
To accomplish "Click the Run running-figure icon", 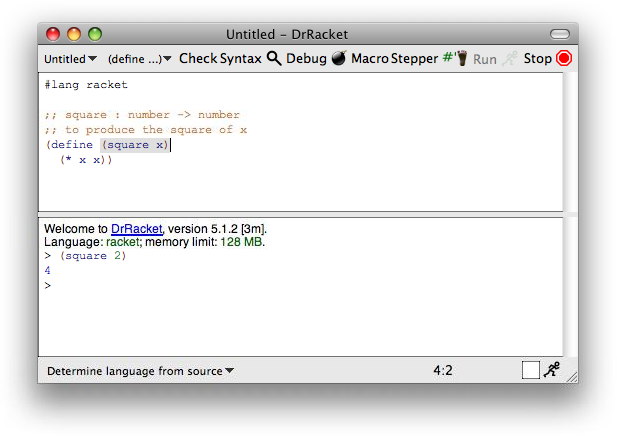I will [510, 59].
